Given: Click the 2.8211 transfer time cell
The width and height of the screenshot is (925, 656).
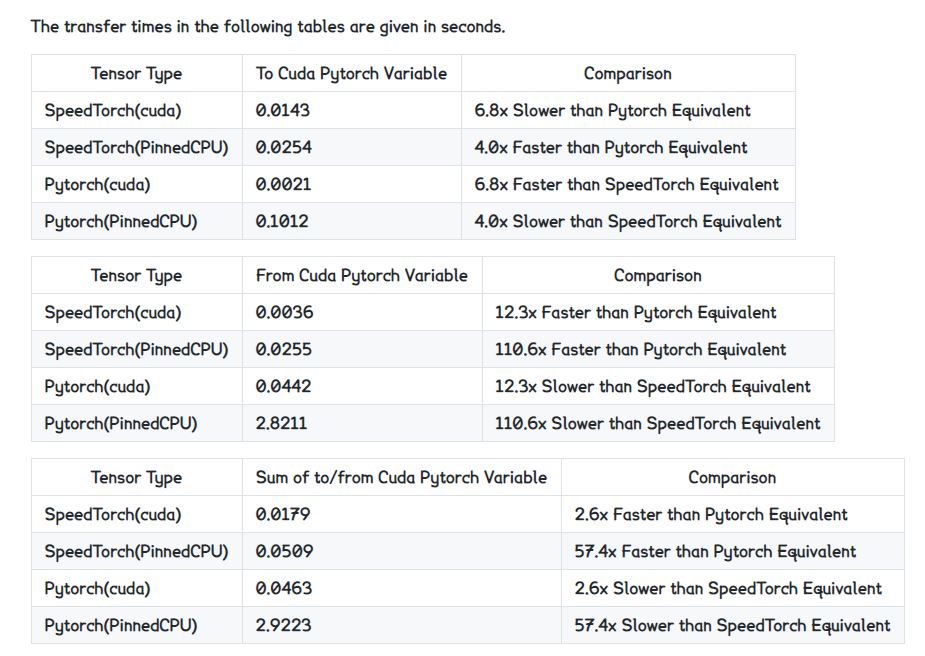Looking at the screenshot, I should point(281,423).
